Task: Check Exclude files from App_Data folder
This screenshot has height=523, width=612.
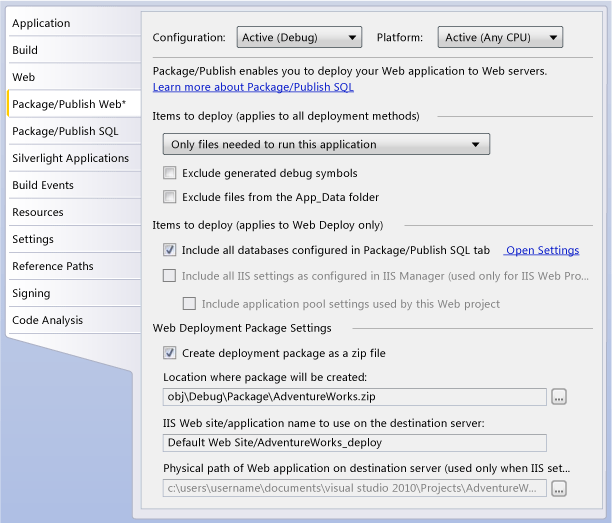Action: click(x=169, y=197)
